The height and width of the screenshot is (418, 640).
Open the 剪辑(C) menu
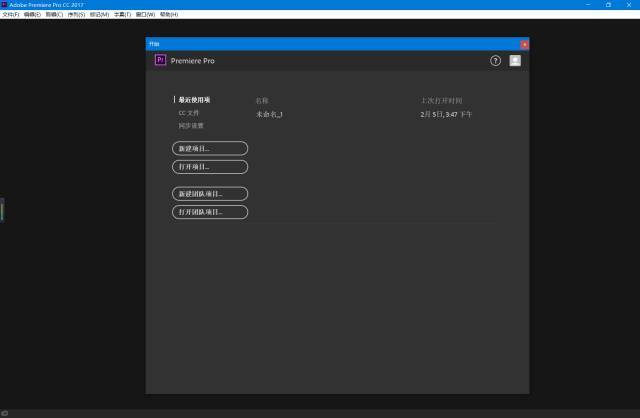point(54,14)
